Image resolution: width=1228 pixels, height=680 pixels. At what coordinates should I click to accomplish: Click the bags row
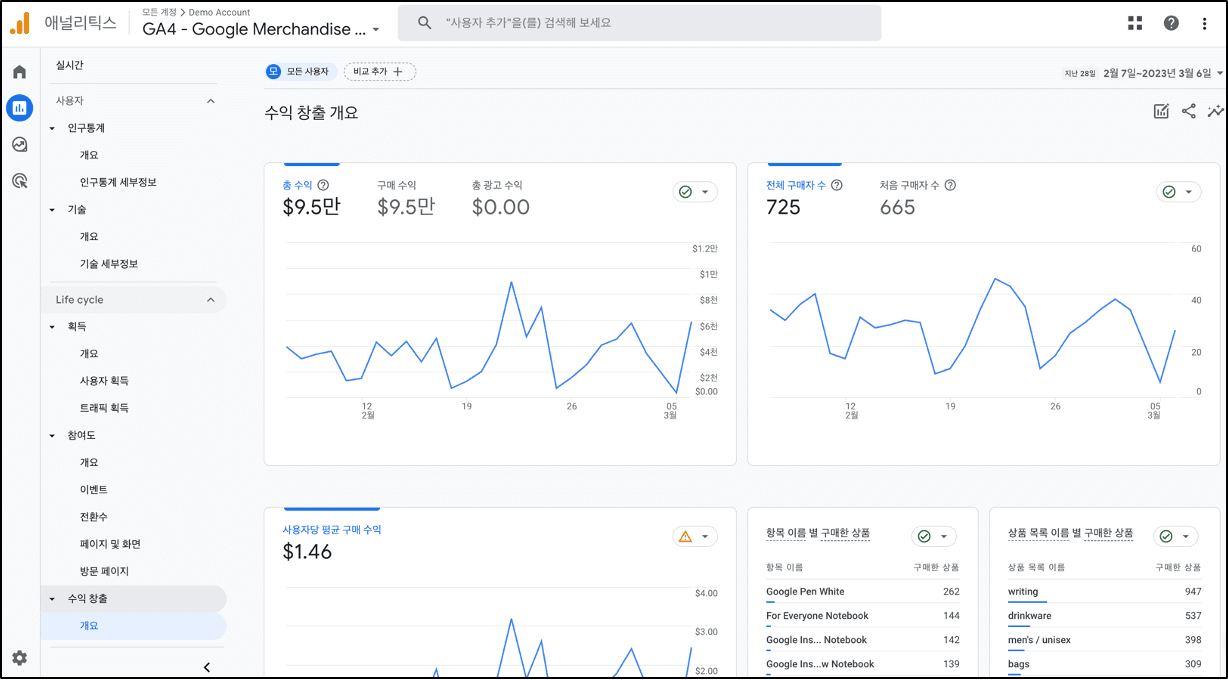(x=1105, y=664)
